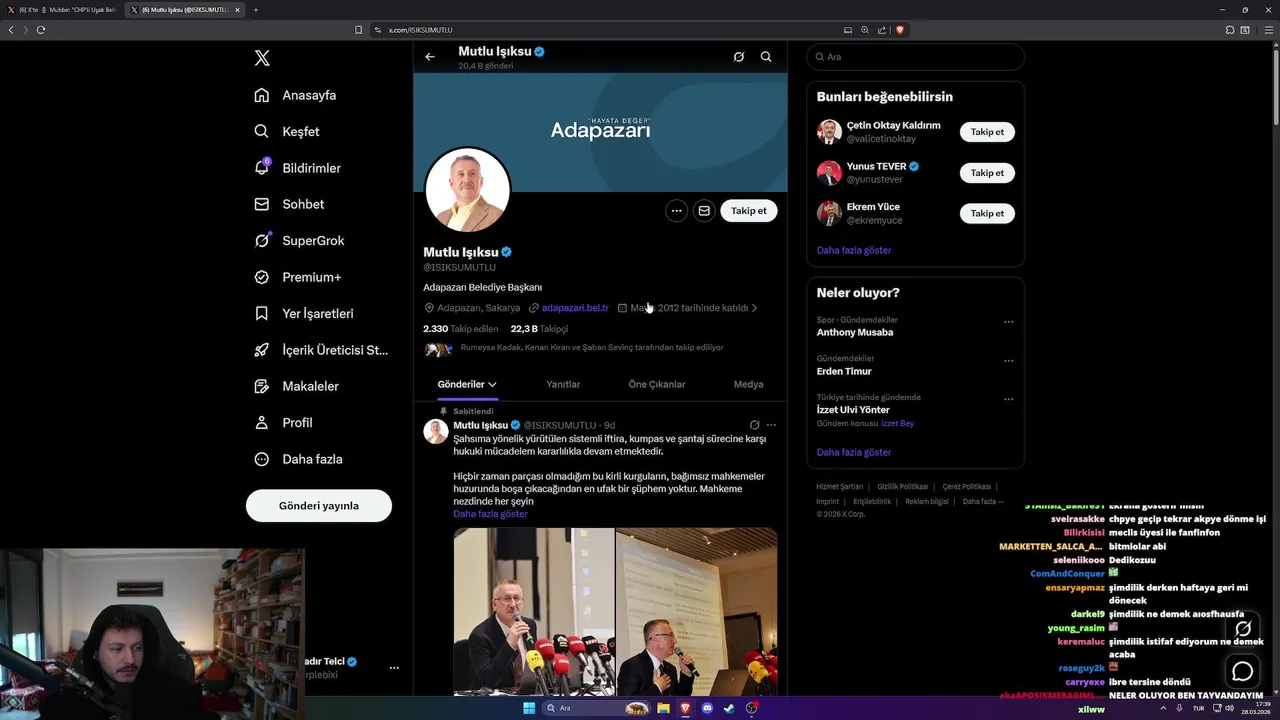Click the Grok floating button

(1243, 629)
